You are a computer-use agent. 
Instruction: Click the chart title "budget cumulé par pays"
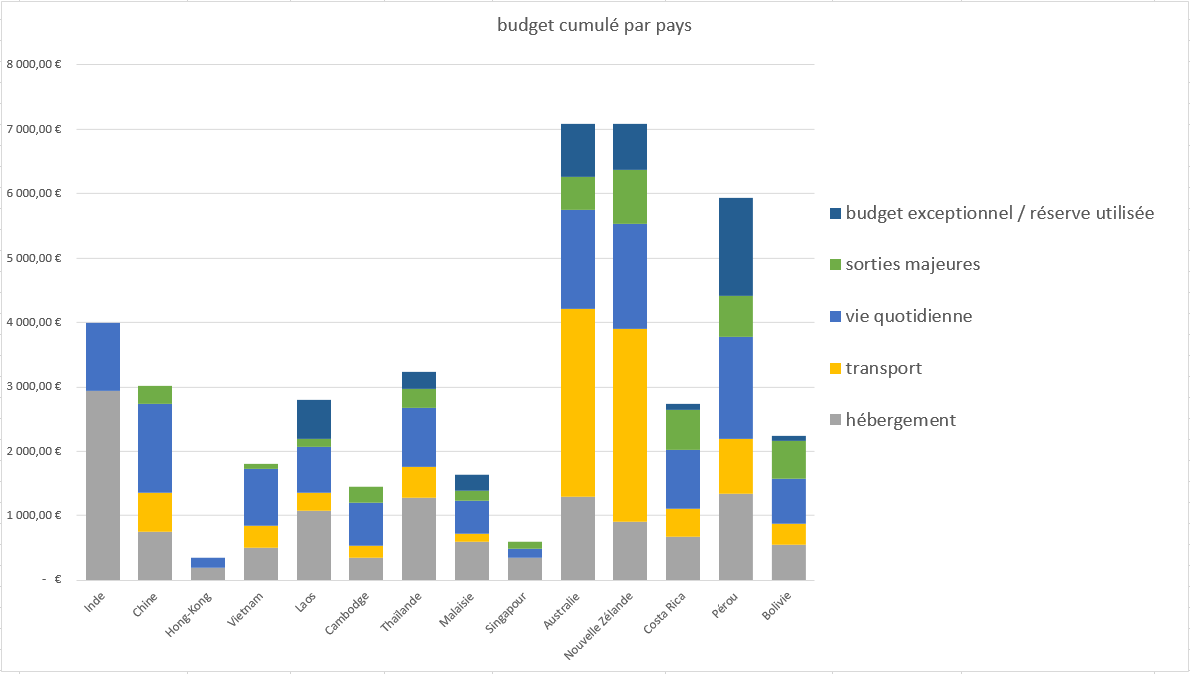pyautogui.click(x=594, y=26)
